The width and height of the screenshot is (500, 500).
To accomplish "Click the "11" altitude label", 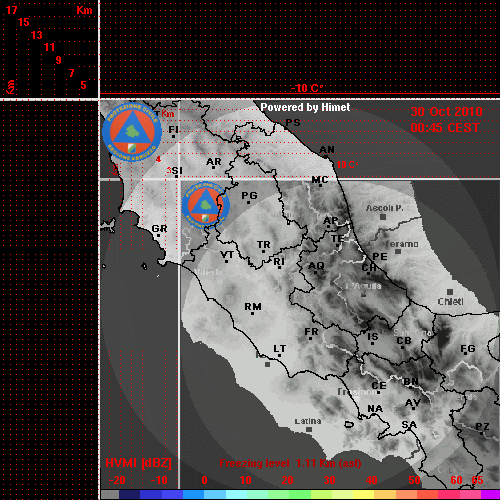I will (x=49, y=47).
